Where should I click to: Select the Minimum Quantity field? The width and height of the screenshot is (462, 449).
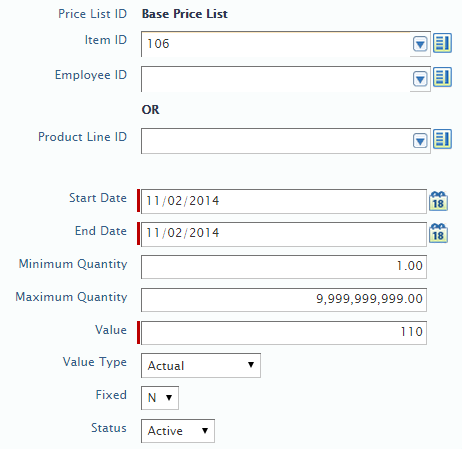pyautogui.click(x=284, y=267)
